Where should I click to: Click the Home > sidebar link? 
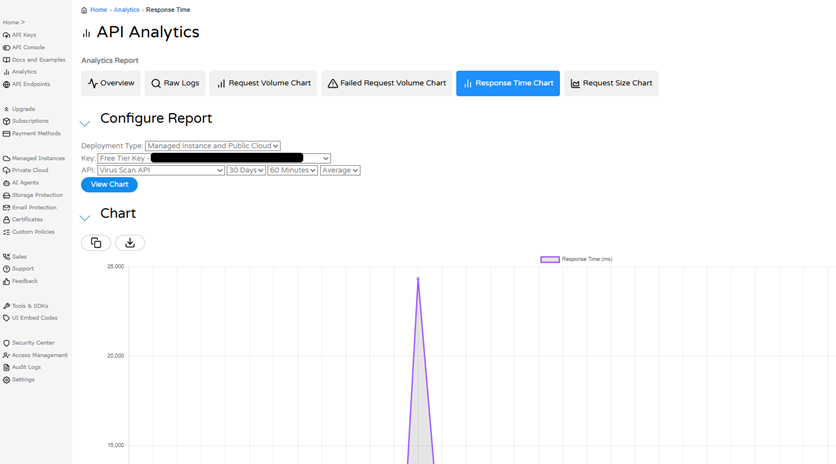click(14, 22)
